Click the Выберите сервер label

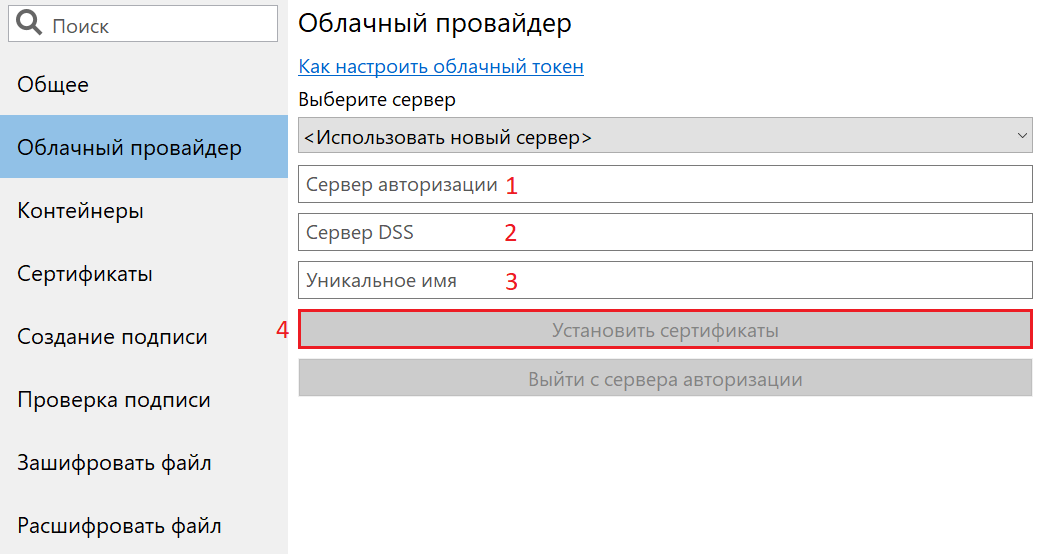[377, 100]
